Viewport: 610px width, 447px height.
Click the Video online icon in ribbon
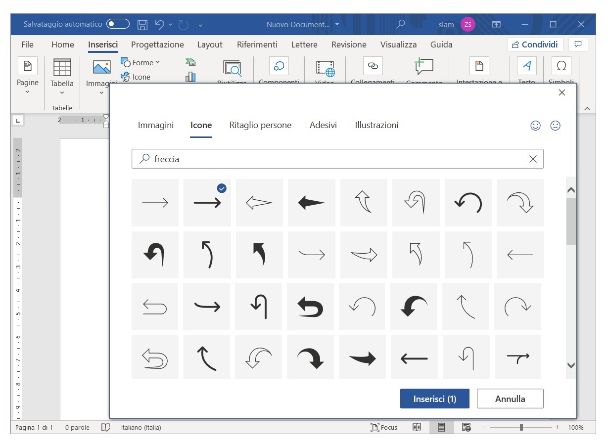[x=325, y=68]
